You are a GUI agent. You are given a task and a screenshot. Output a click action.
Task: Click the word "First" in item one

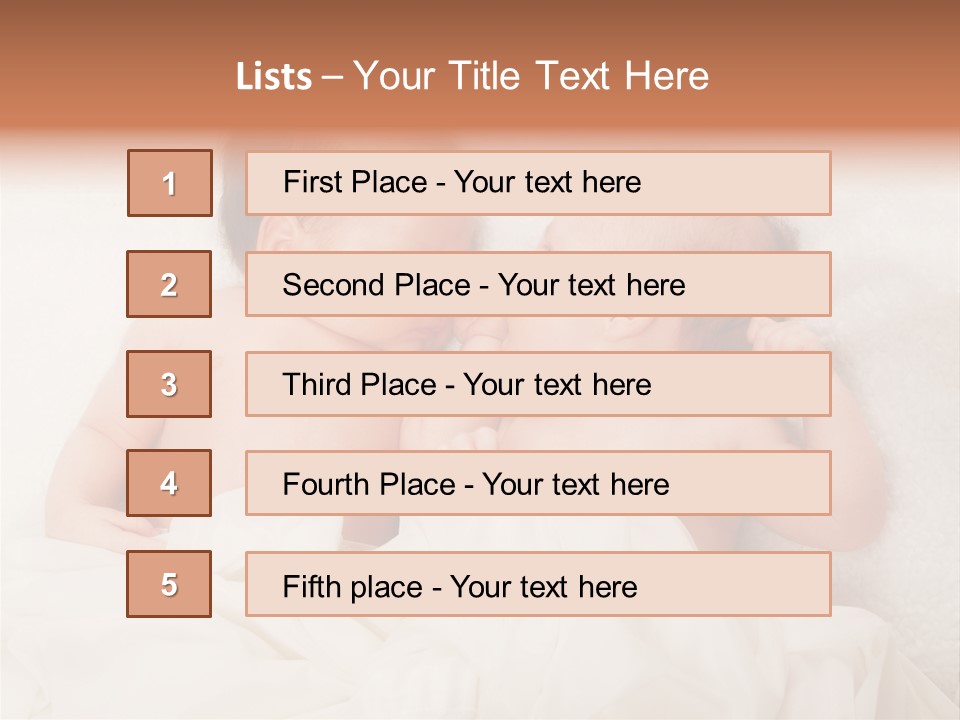click(x=312, y=182)
